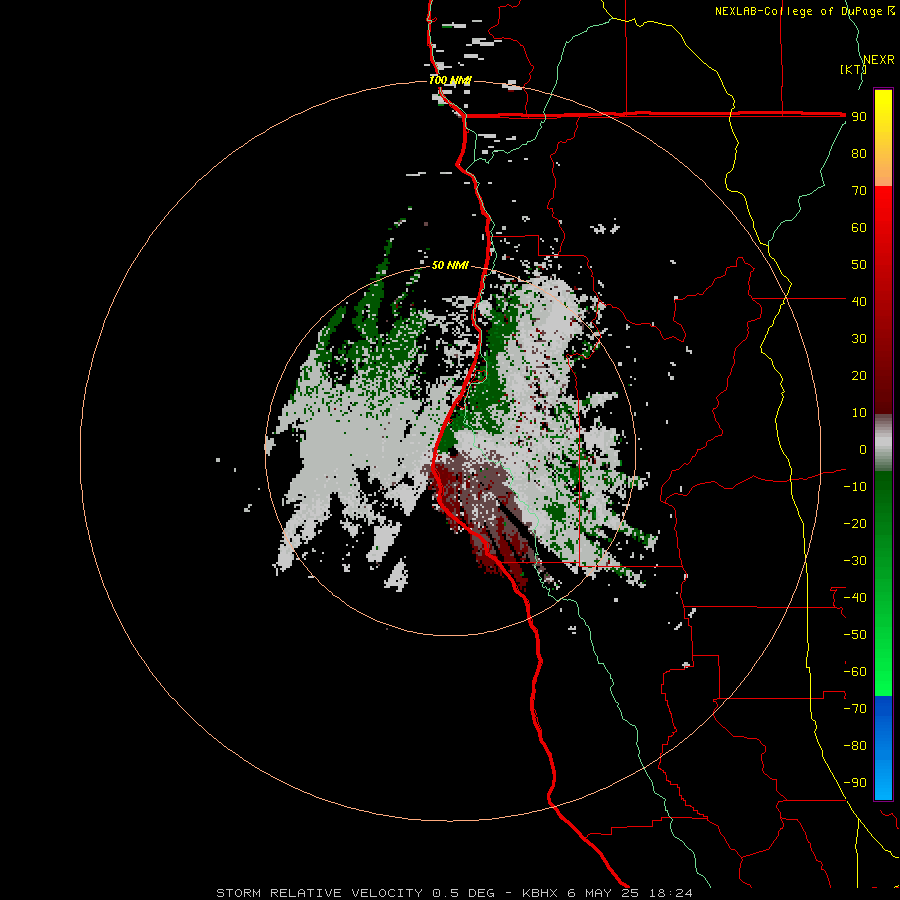This screenshot has height=900, width=900.
Task: Click the "18:24" time in the caption
Action: tap(670, 893)
